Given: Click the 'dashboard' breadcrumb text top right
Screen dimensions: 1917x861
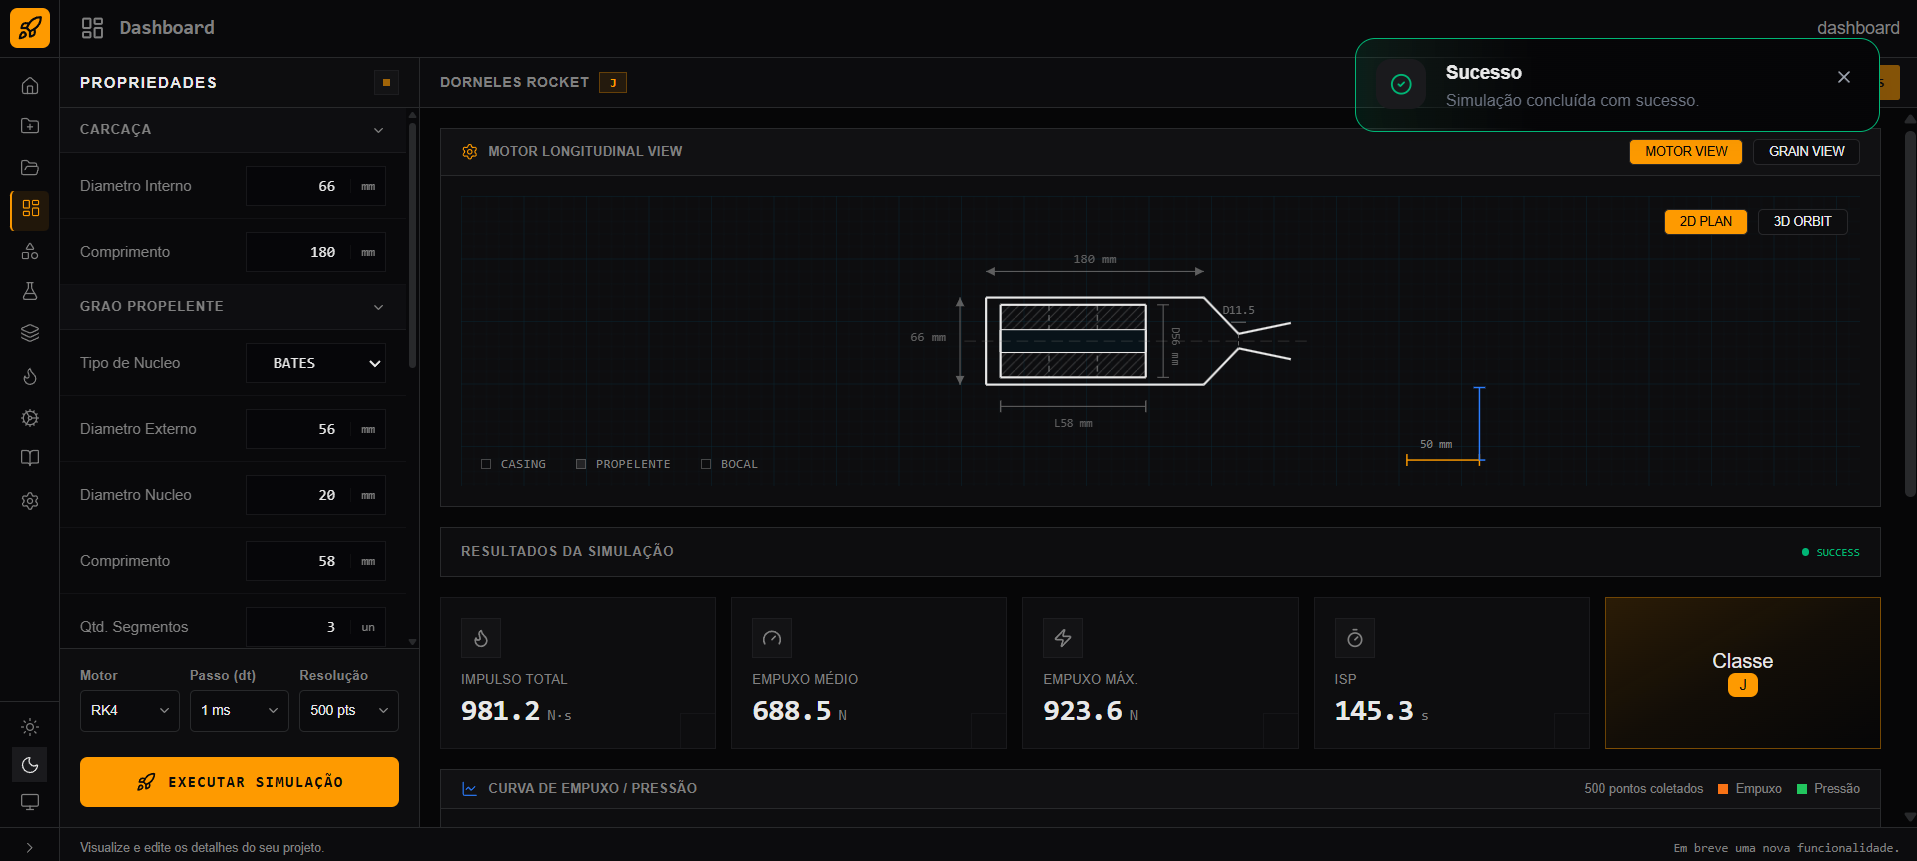Looking at the screenshot, I should pos(1858,28).
